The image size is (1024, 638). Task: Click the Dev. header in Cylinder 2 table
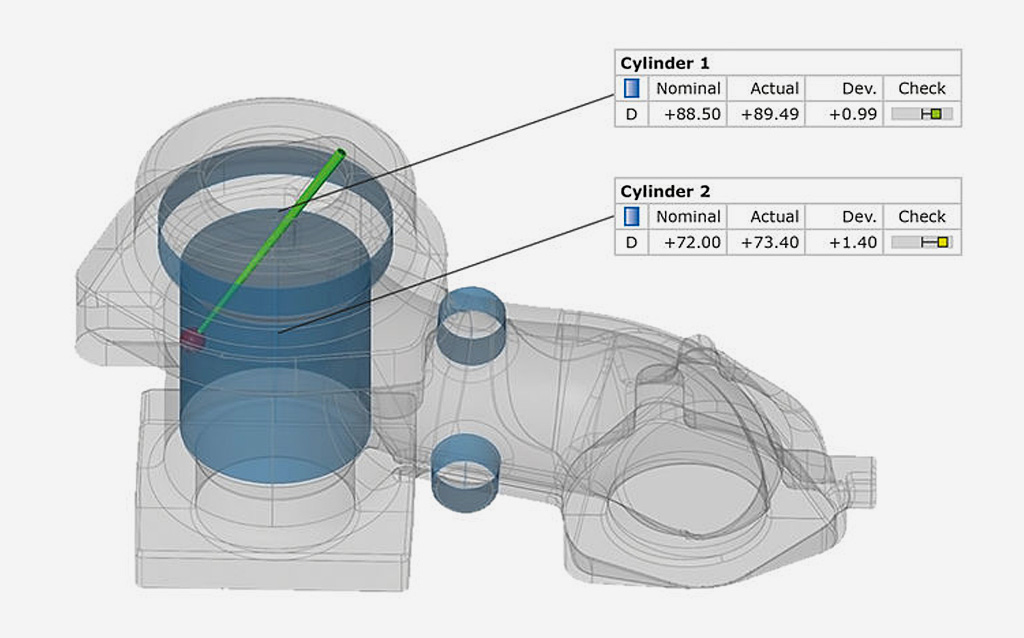(x=859, y=216)
